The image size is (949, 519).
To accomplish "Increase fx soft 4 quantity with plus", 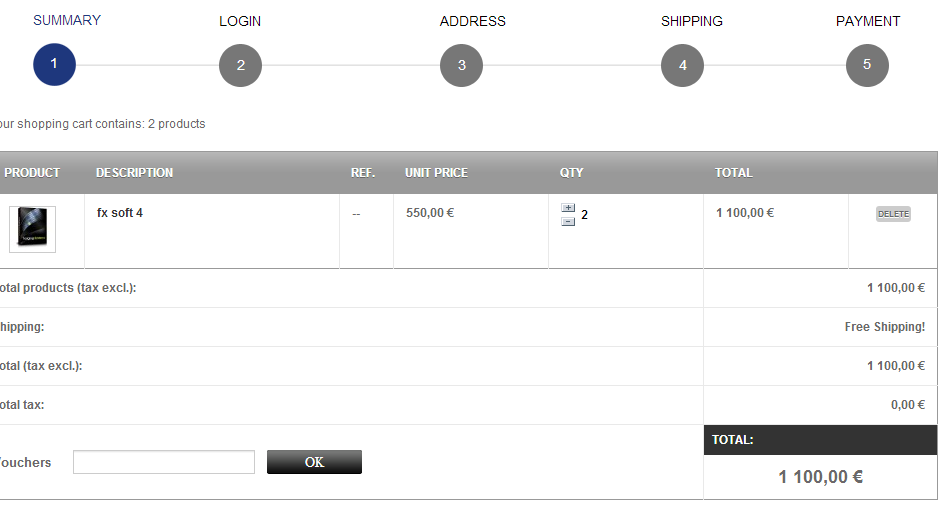I will coord(568,208).
